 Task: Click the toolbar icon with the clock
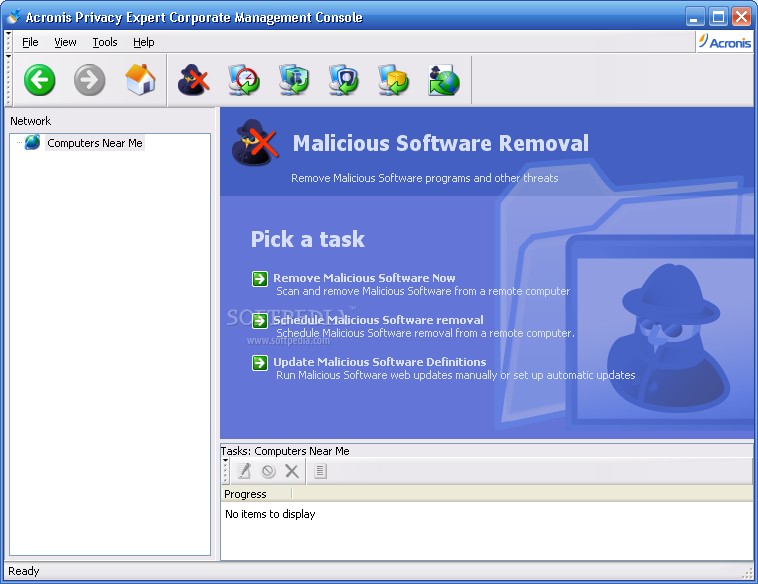click(244, 80)
